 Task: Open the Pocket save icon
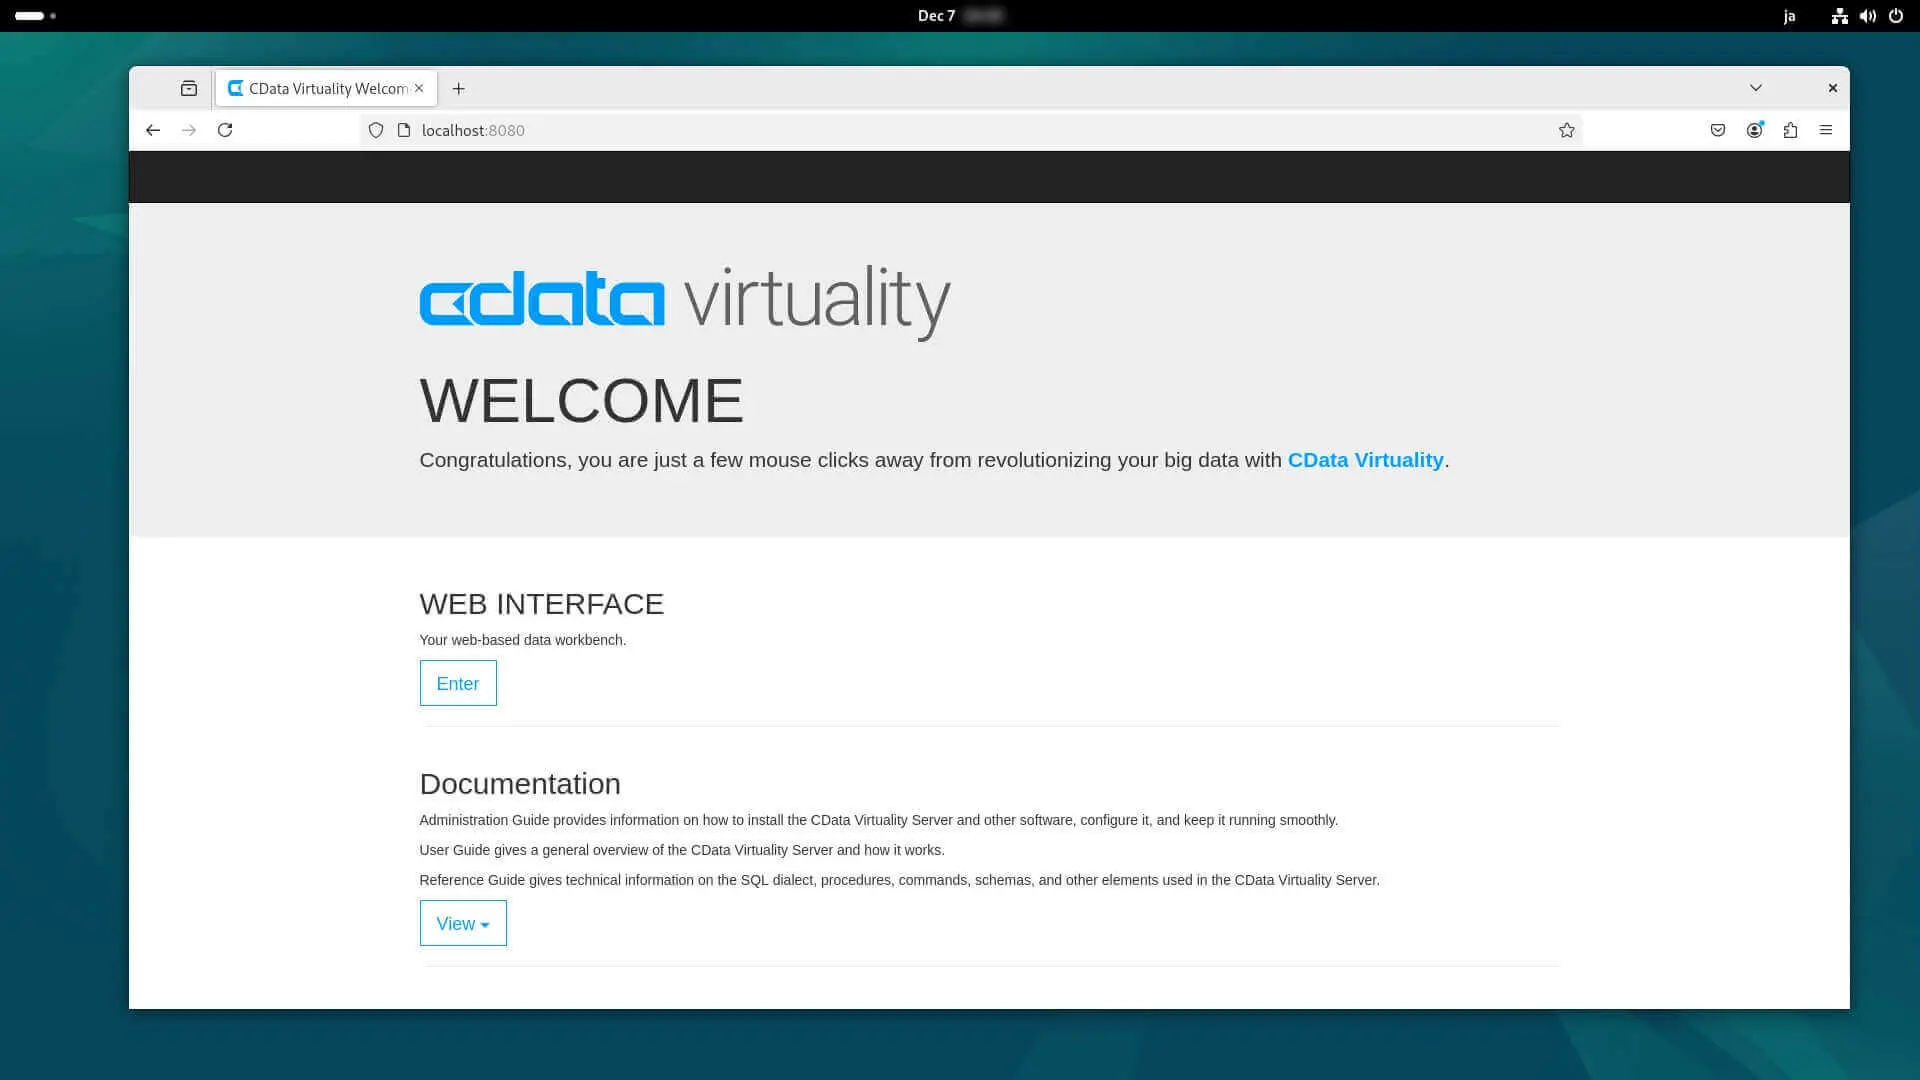1717,130
